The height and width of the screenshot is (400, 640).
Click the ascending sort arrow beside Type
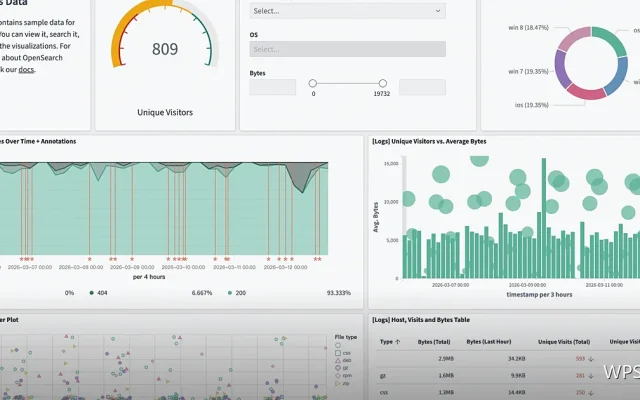point(398,342)
